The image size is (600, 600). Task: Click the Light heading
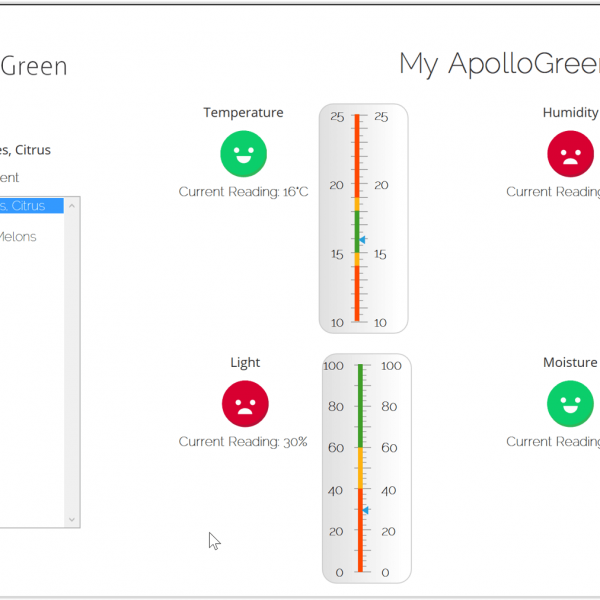tap(245, 362)
